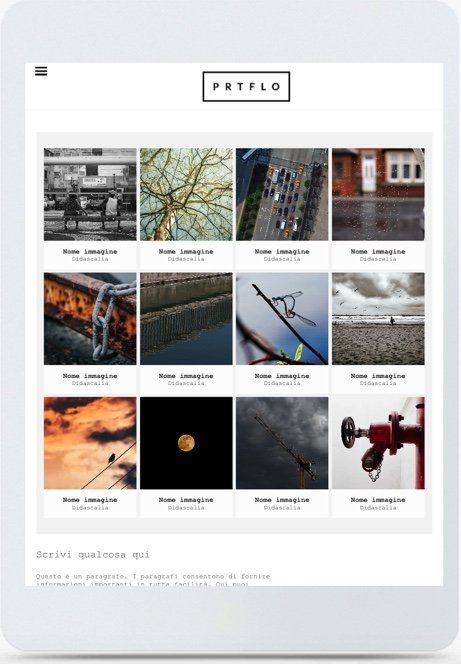Open the stormy beach photo
This screenshot has height=664, width=461.
(378, 318)
